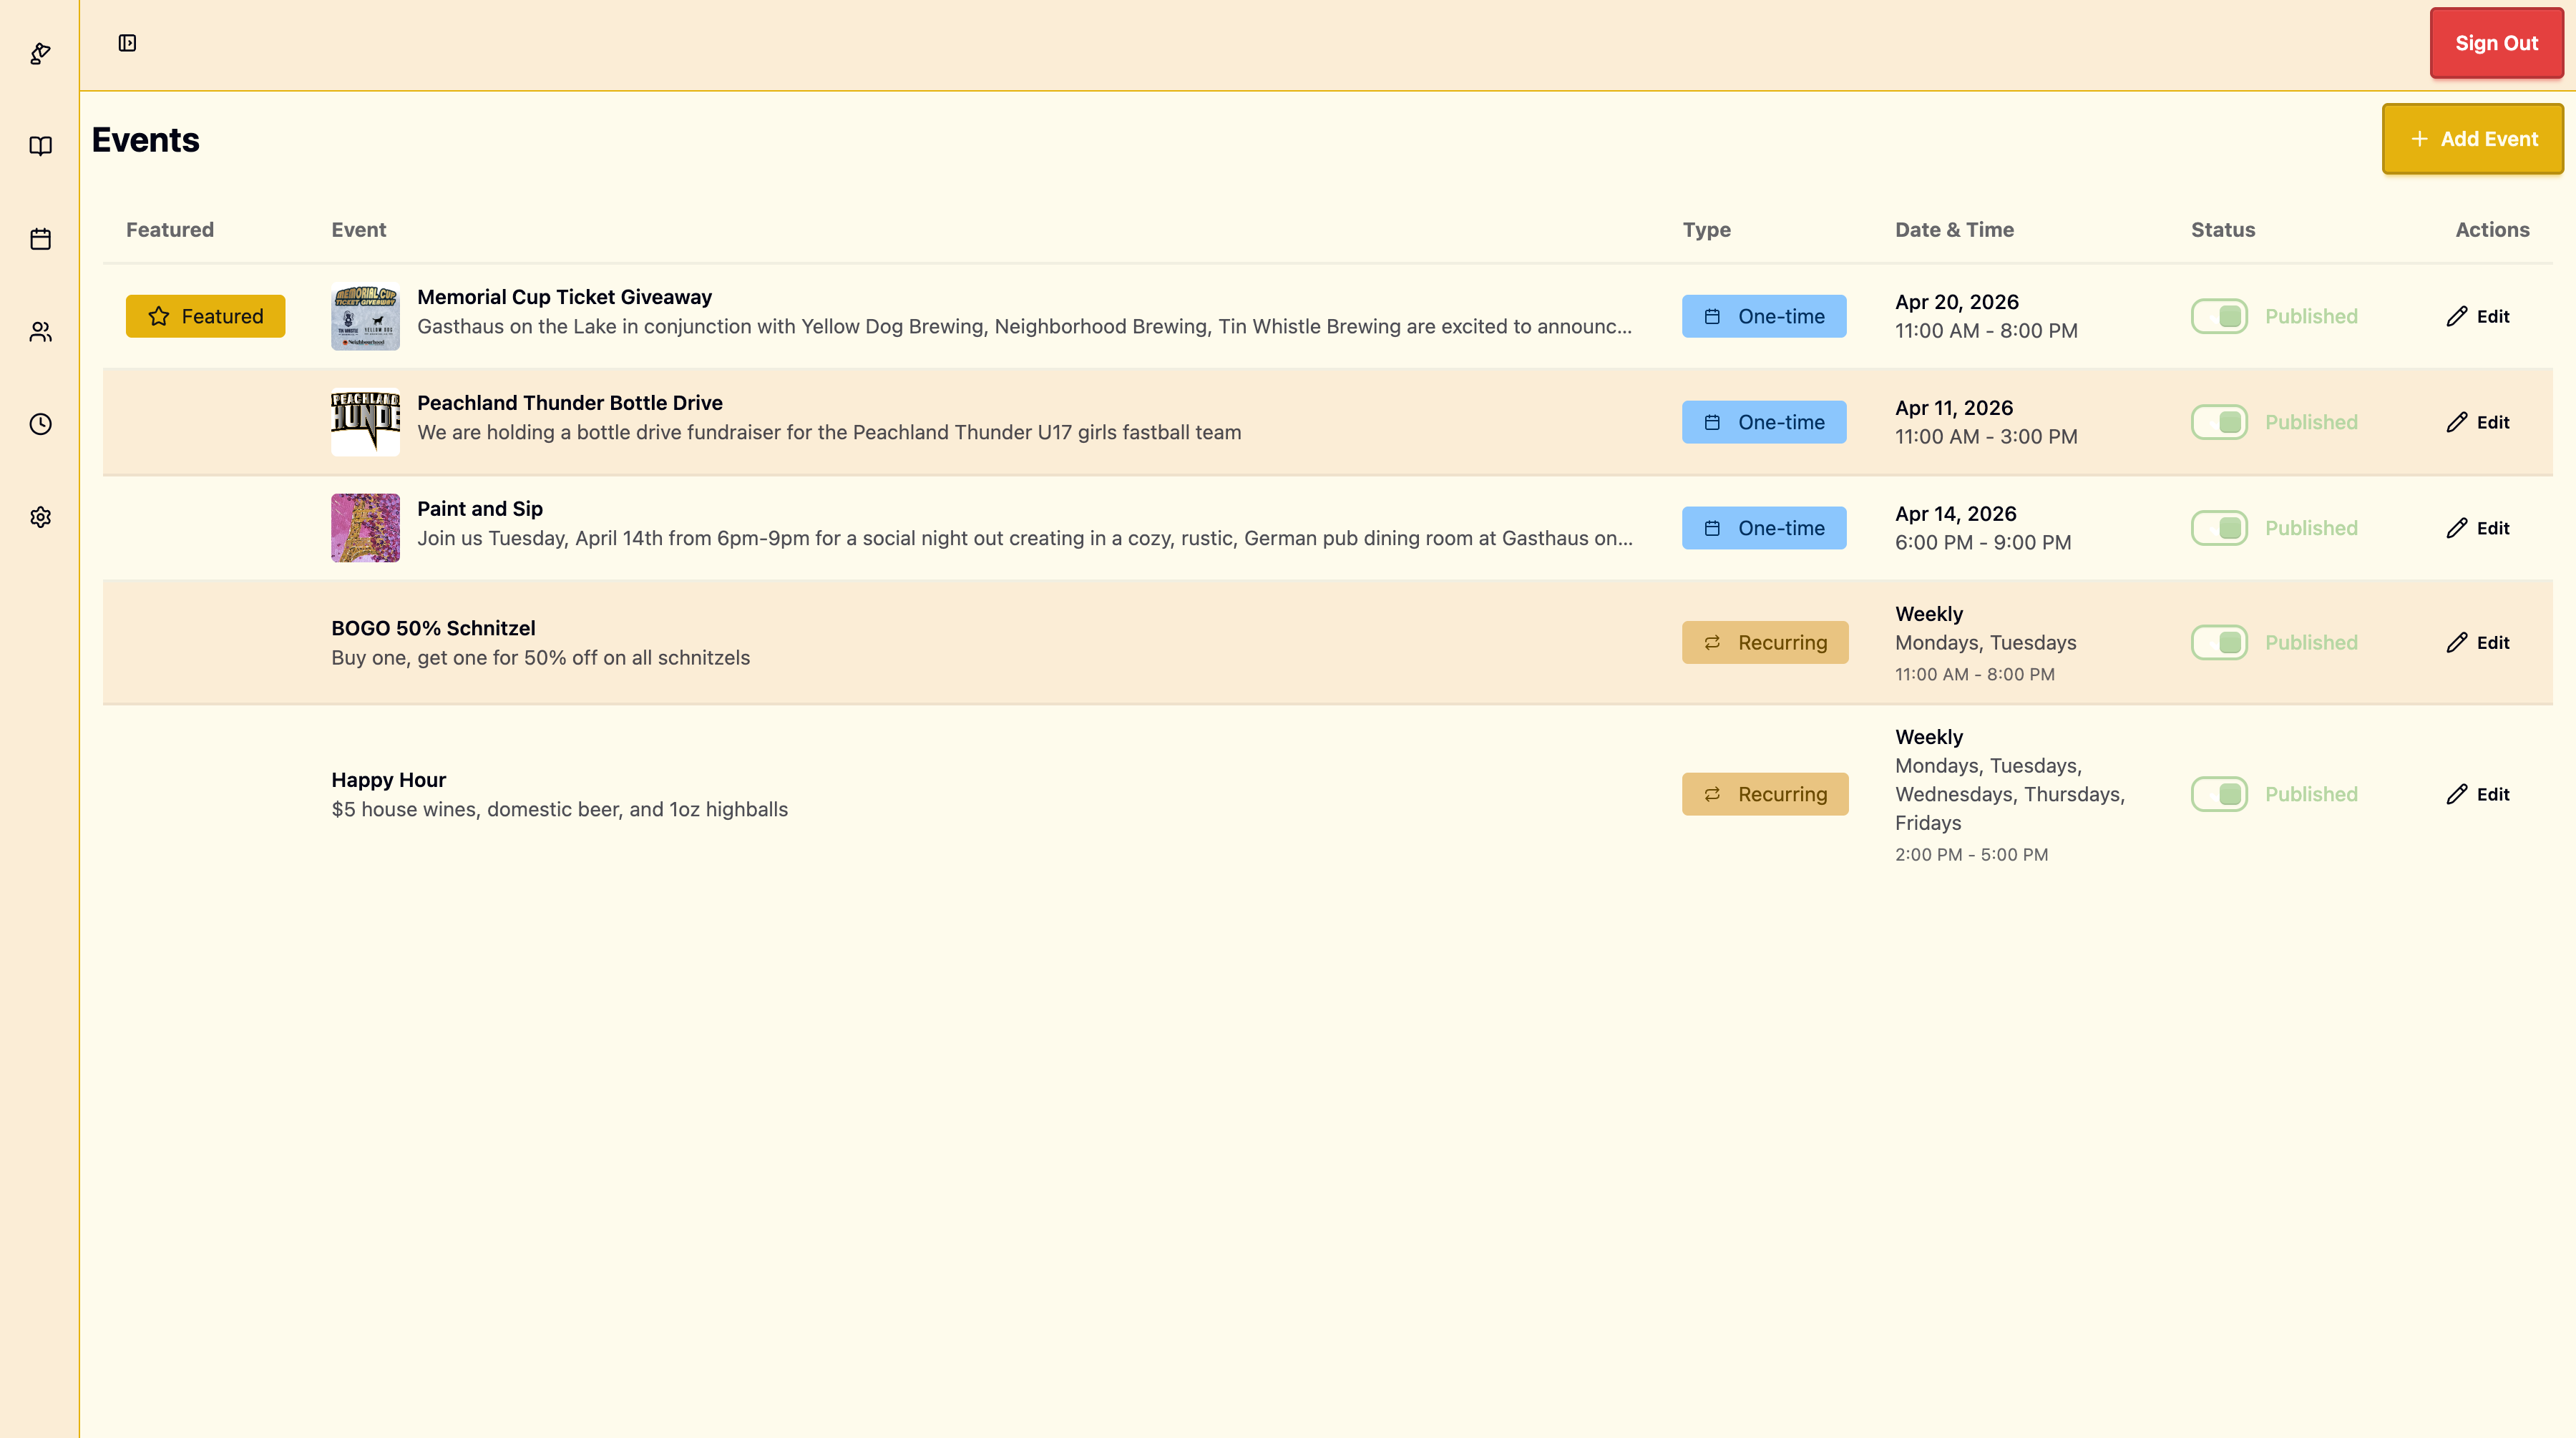This screenshot has width=2576, height=1438.
Task: Select the Recurring badge for Happy Hour
Action: pyautogui.click(x=1765, y=793)
